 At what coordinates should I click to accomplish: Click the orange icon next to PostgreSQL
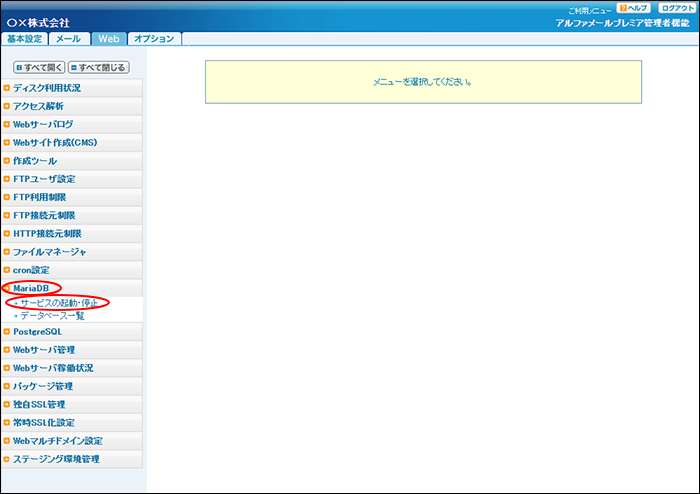coord(7,332)
